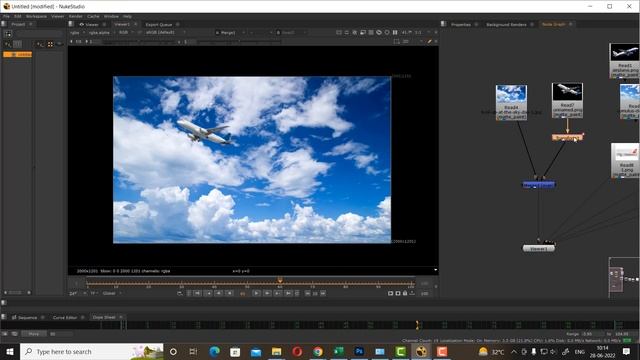Image resolution: width=640 pixels, height=360 pixels.
Task: Skip backward by frame increment button
Action: pos(308,293)
